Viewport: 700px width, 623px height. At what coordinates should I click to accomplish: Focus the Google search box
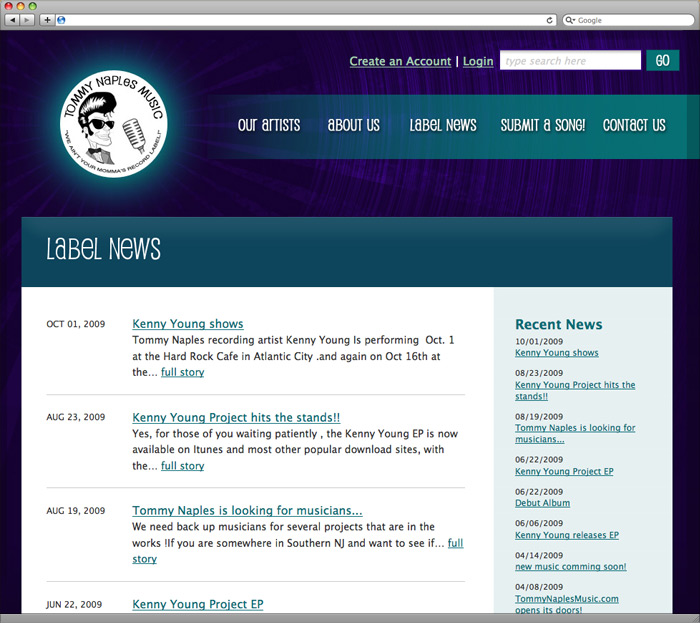coord(628,20)
